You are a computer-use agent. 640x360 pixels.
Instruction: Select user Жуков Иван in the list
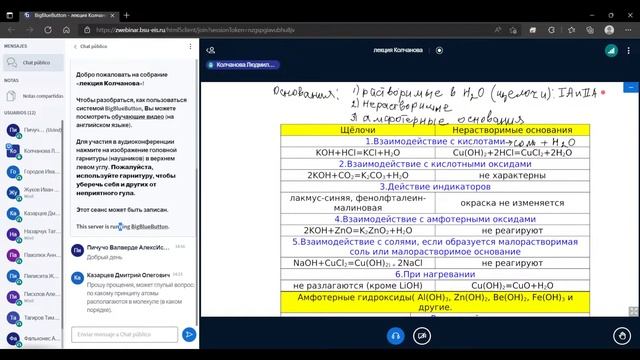[33, 193]
